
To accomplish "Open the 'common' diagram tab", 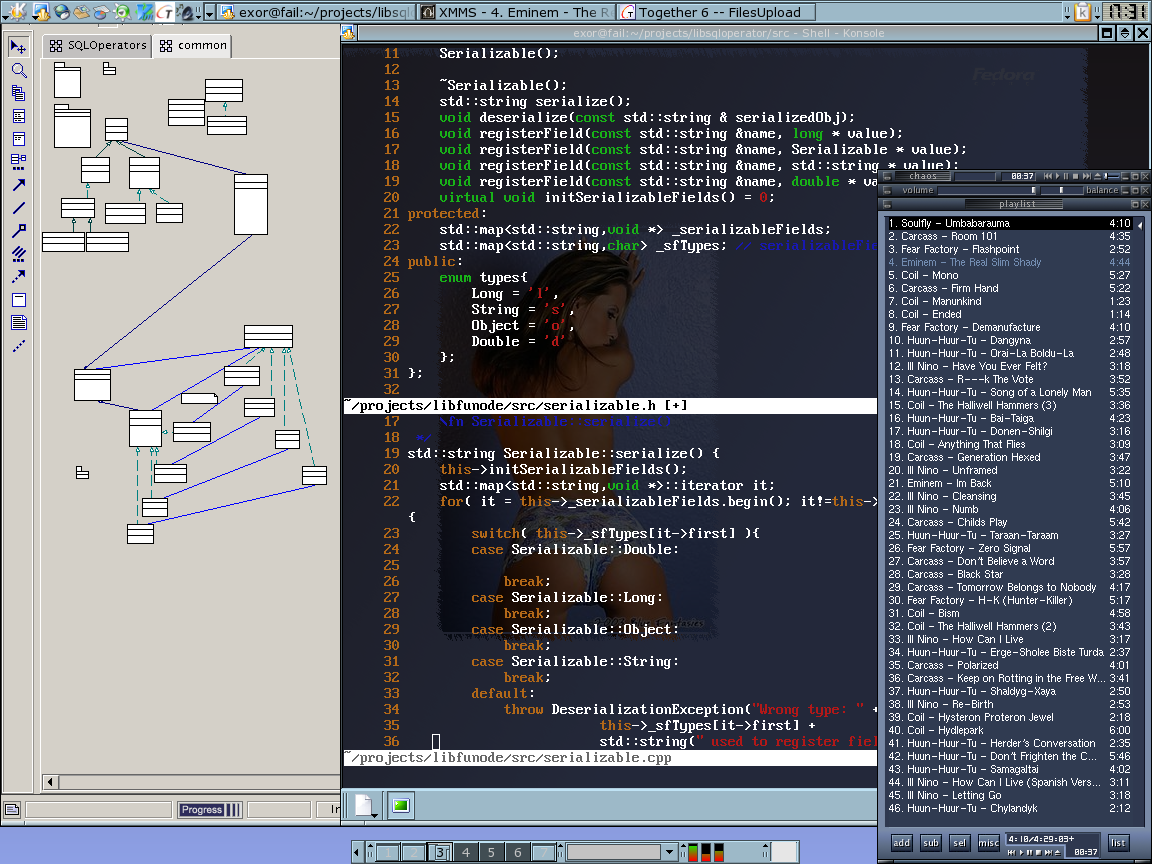I will 193,45.
